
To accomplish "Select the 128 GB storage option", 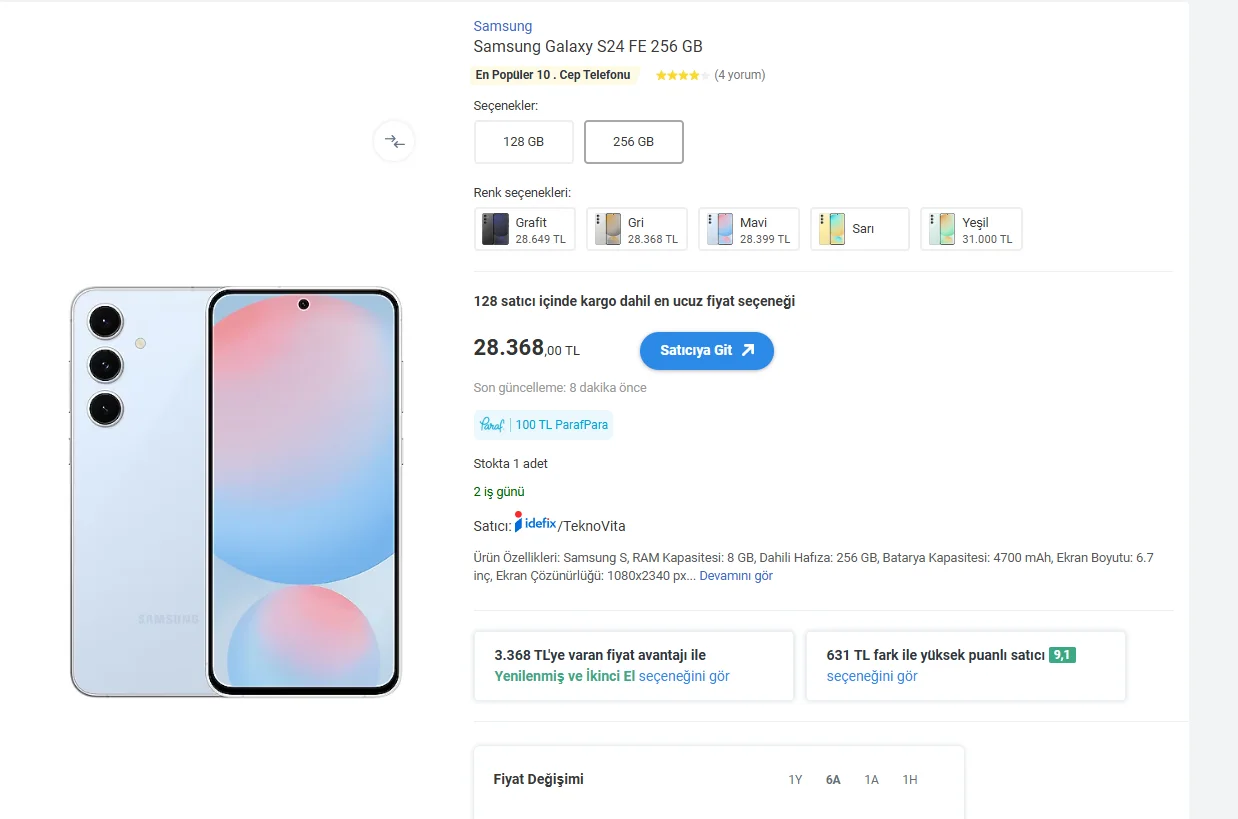I will tap(523, 142).
